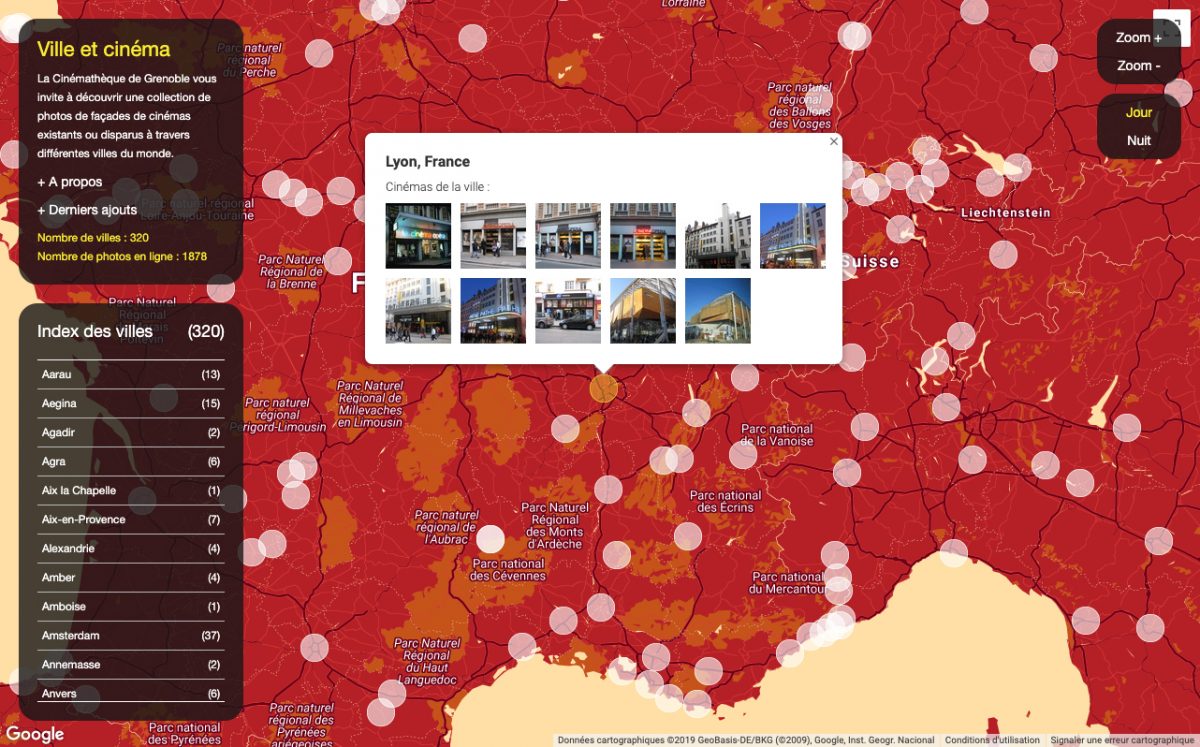Viewport: 1200px width, 747px height.
Task: Open Conditions d'utilisation link
Action: (992, 741)
